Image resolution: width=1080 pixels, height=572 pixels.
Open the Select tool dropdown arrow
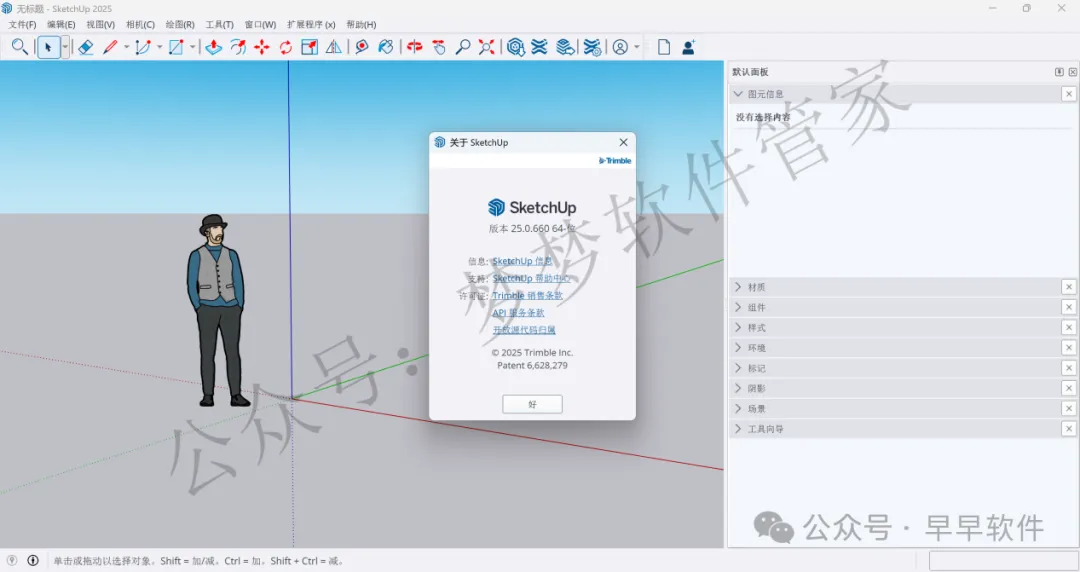65,47
